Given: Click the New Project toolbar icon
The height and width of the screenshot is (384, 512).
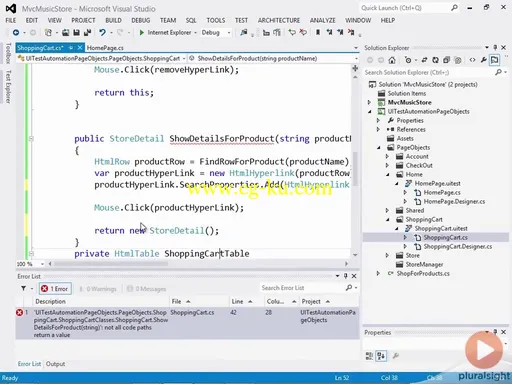Looking at the screenshot, I should click(x=48, y=32).
